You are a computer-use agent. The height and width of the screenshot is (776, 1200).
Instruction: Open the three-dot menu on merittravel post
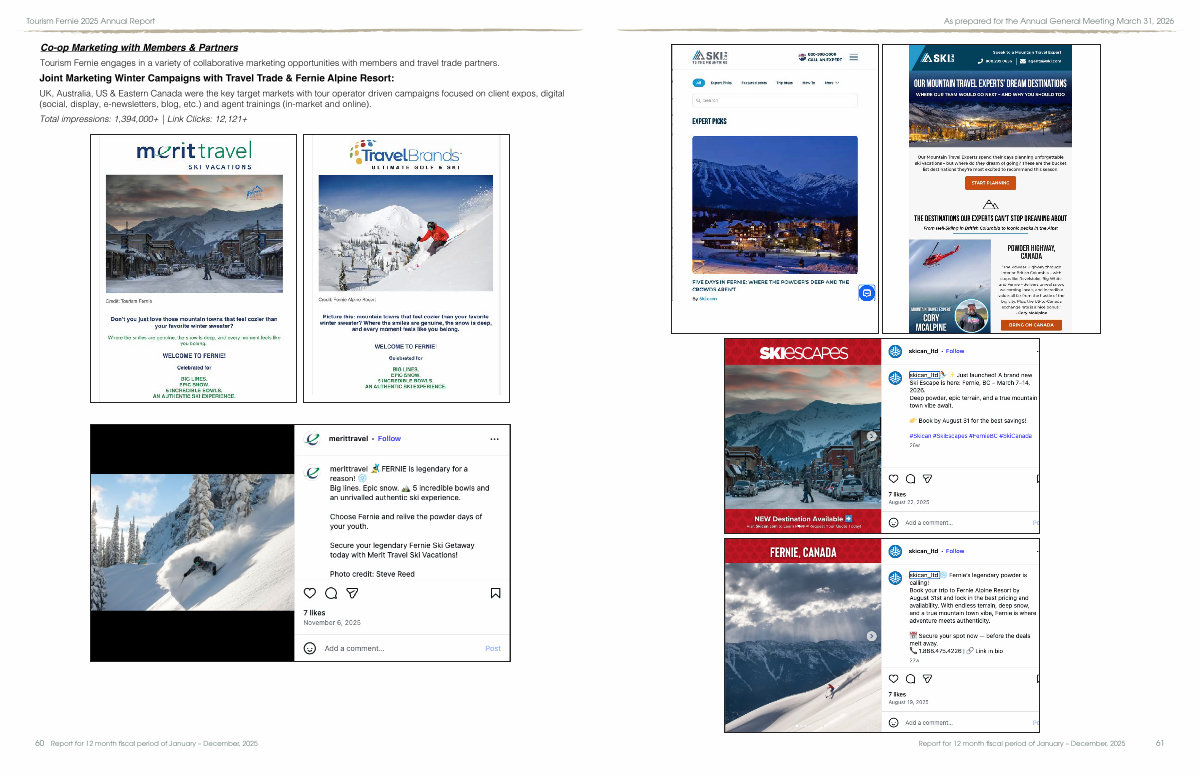click(x=494, y=439)
